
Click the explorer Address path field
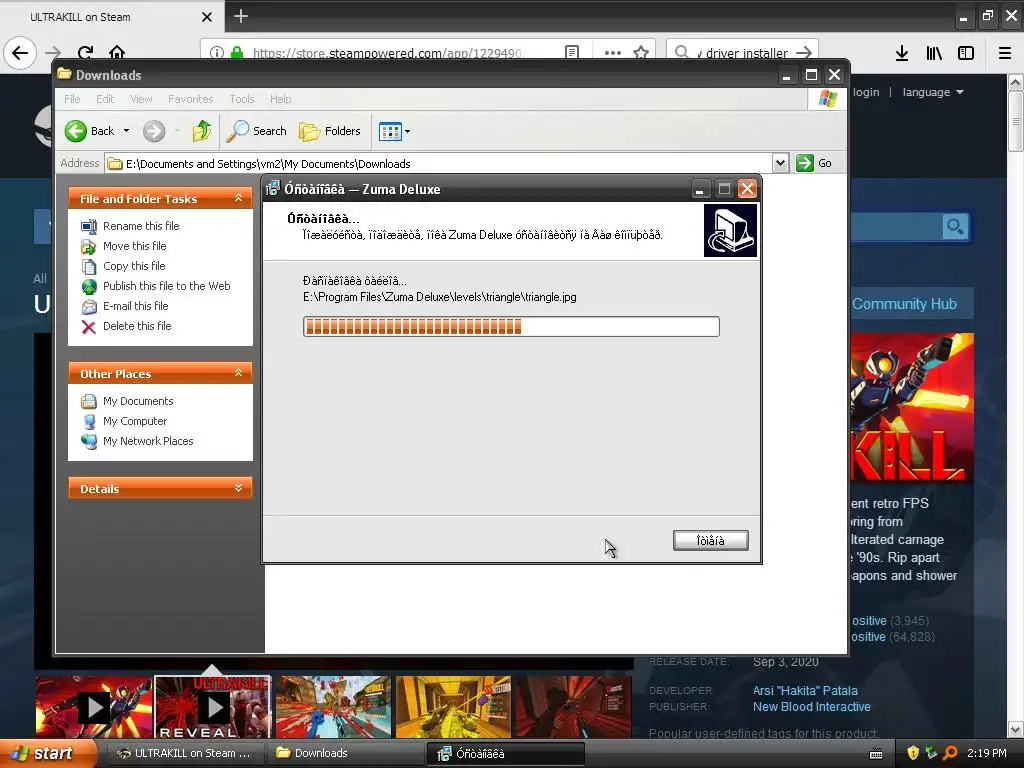(x=439, y=163)
